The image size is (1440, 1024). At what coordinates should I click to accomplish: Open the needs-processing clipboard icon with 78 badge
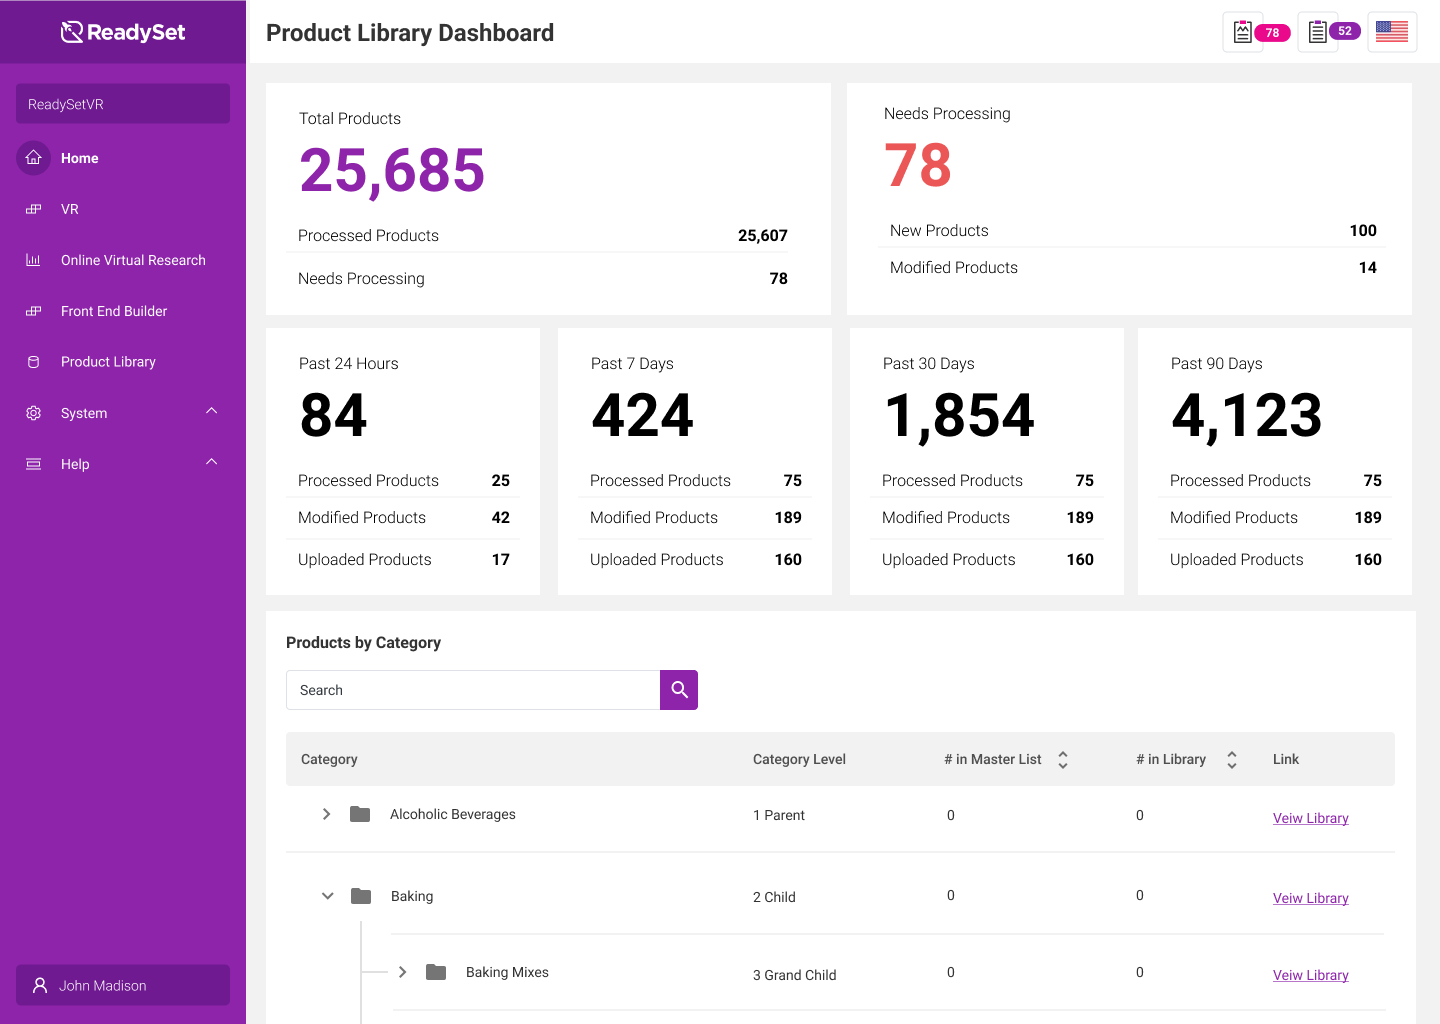(x=1243, y=32)
